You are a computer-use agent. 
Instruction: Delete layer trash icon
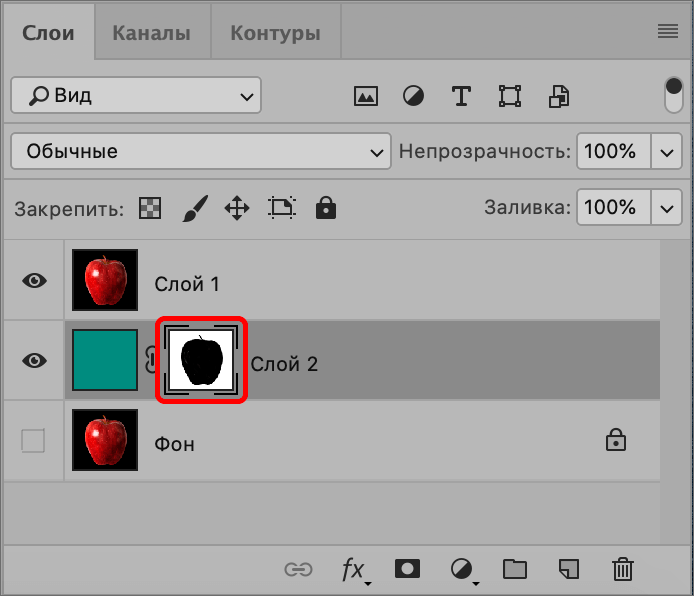pos(623,569)
